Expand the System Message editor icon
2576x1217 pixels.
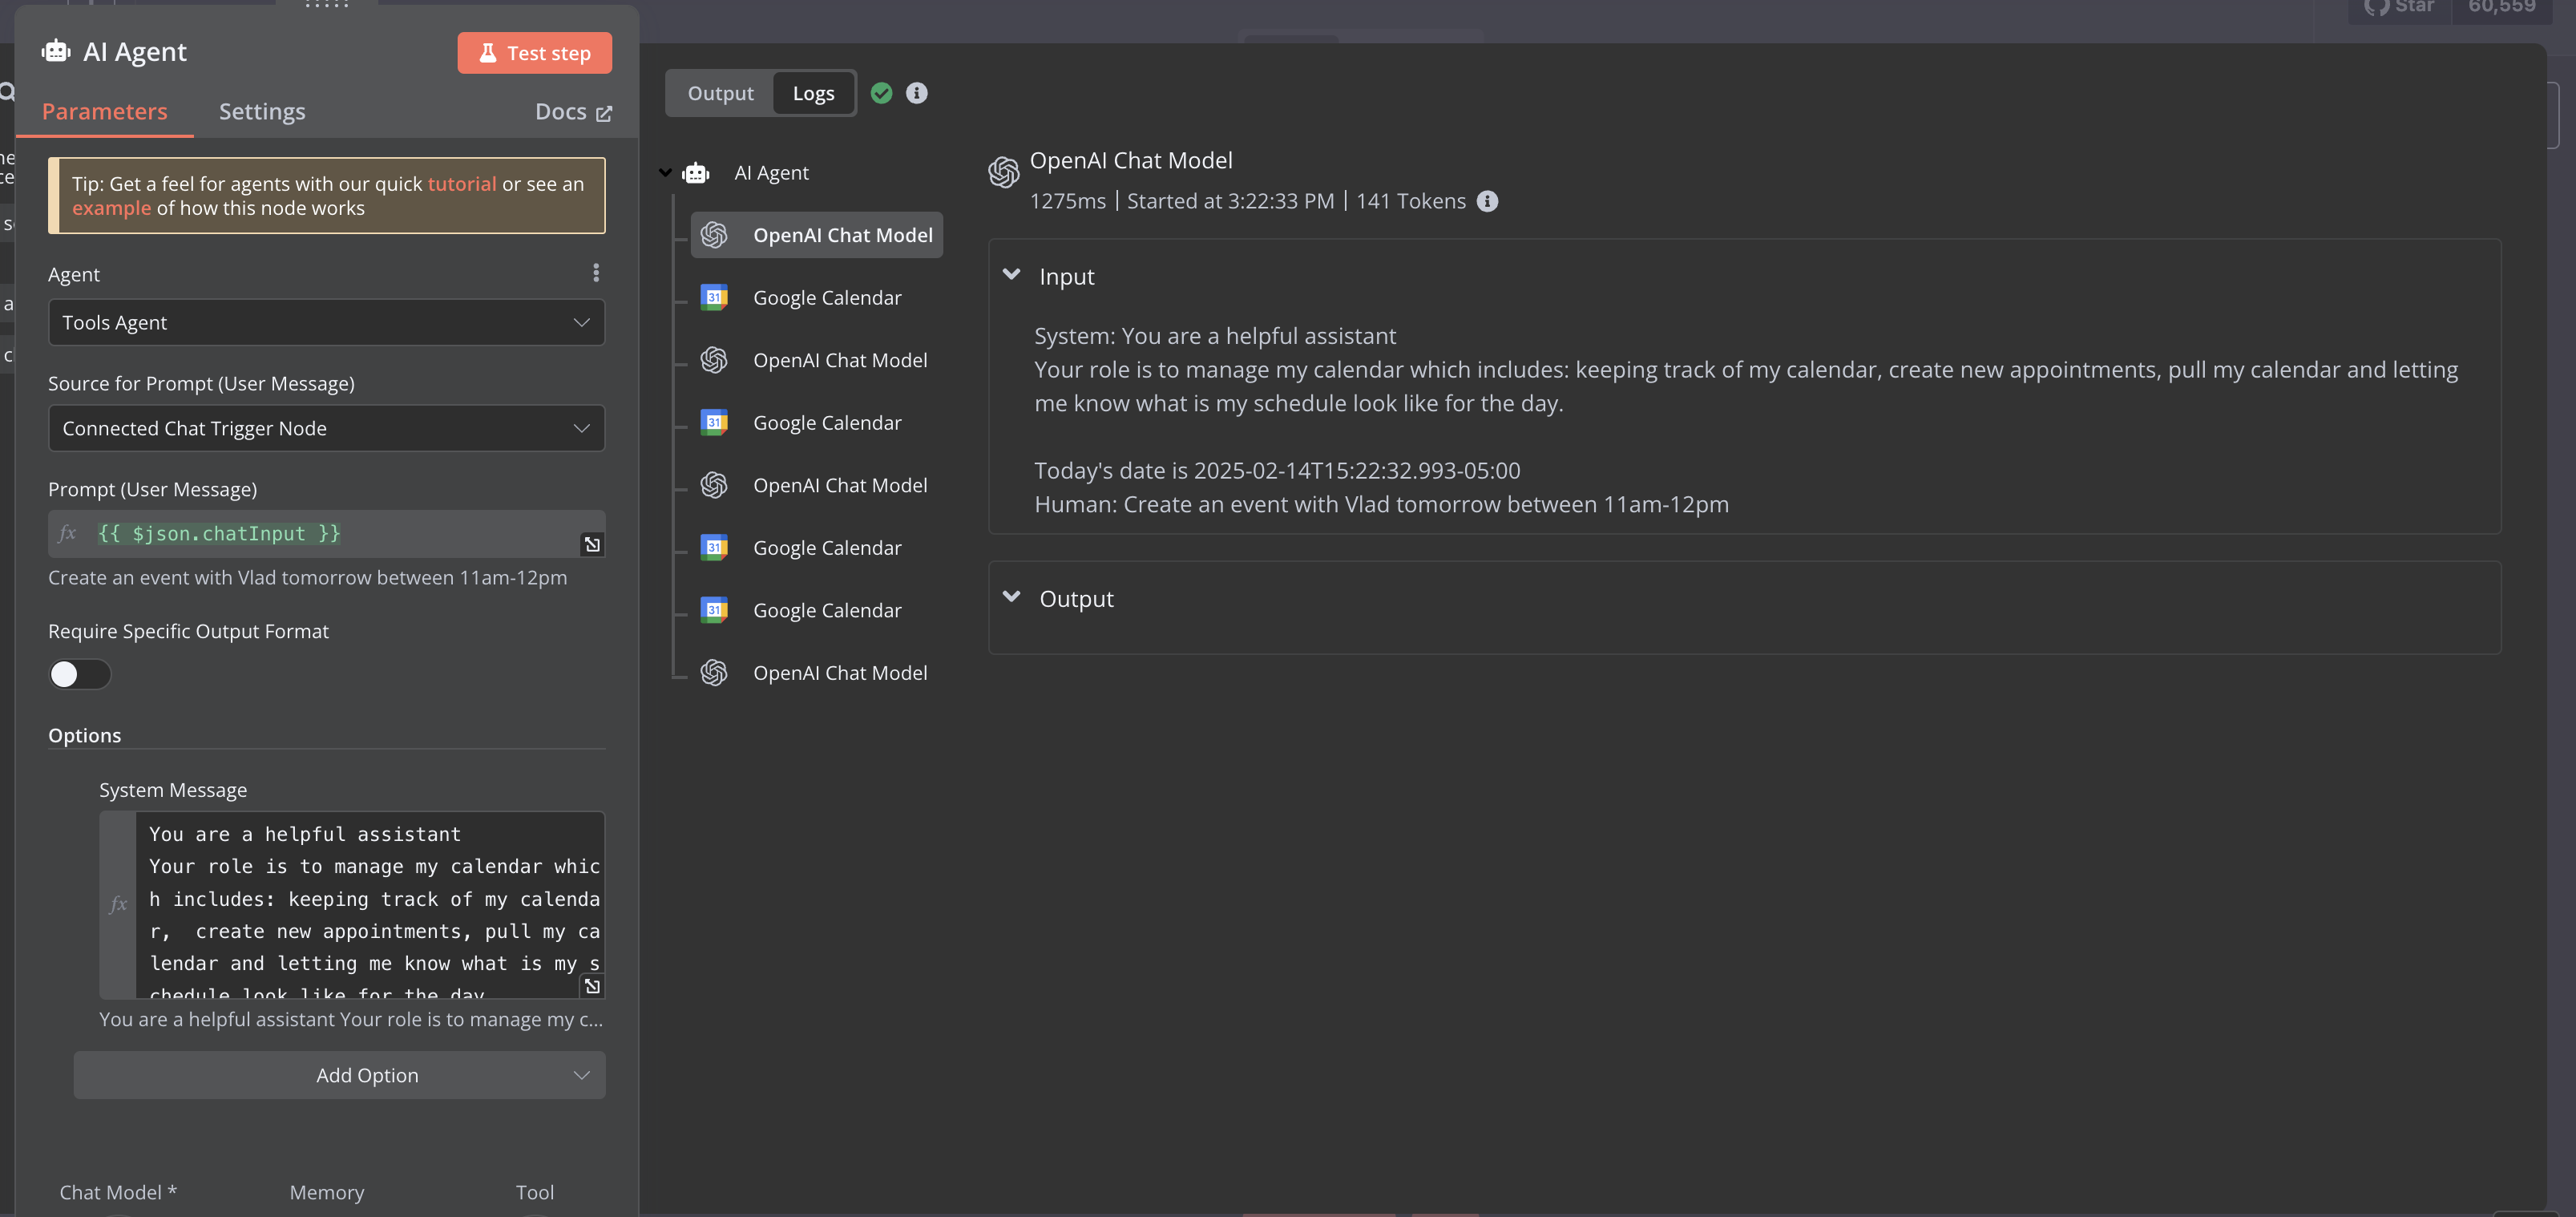point(592,986)
